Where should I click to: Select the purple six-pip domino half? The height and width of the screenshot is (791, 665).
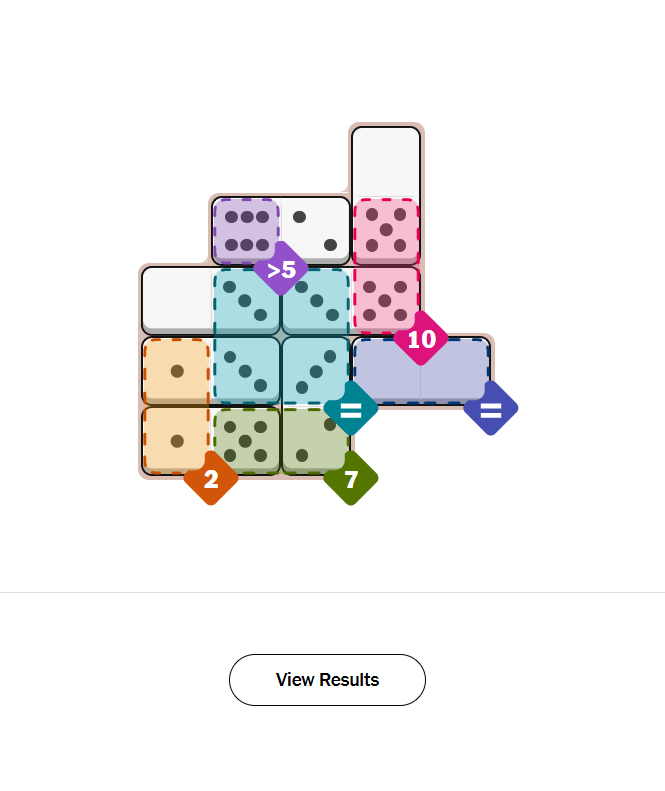coord(246,231)
